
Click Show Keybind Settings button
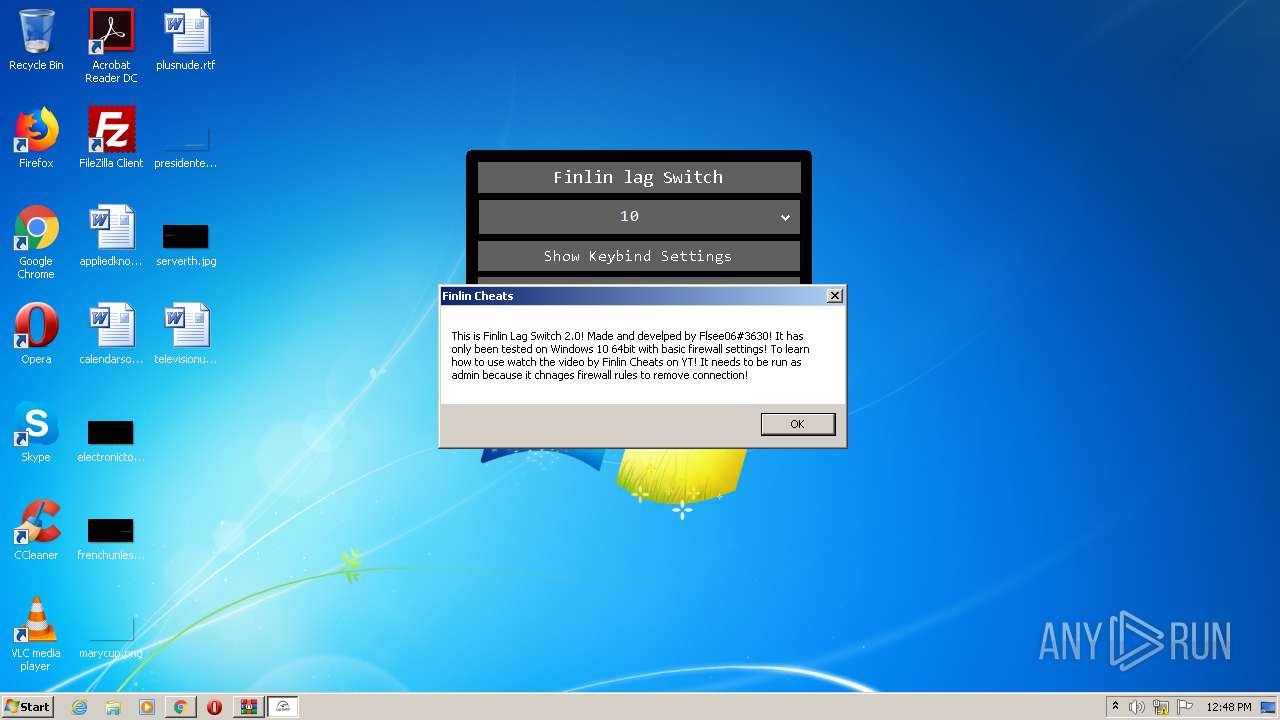tap(639, 256)
